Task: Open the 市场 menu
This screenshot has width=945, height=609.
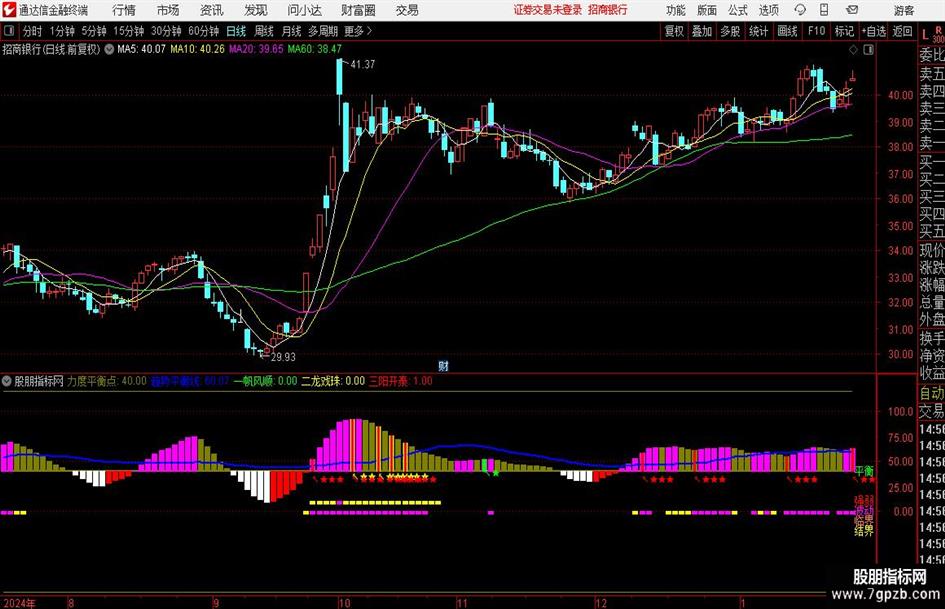Action: click(x=168, y=10)
